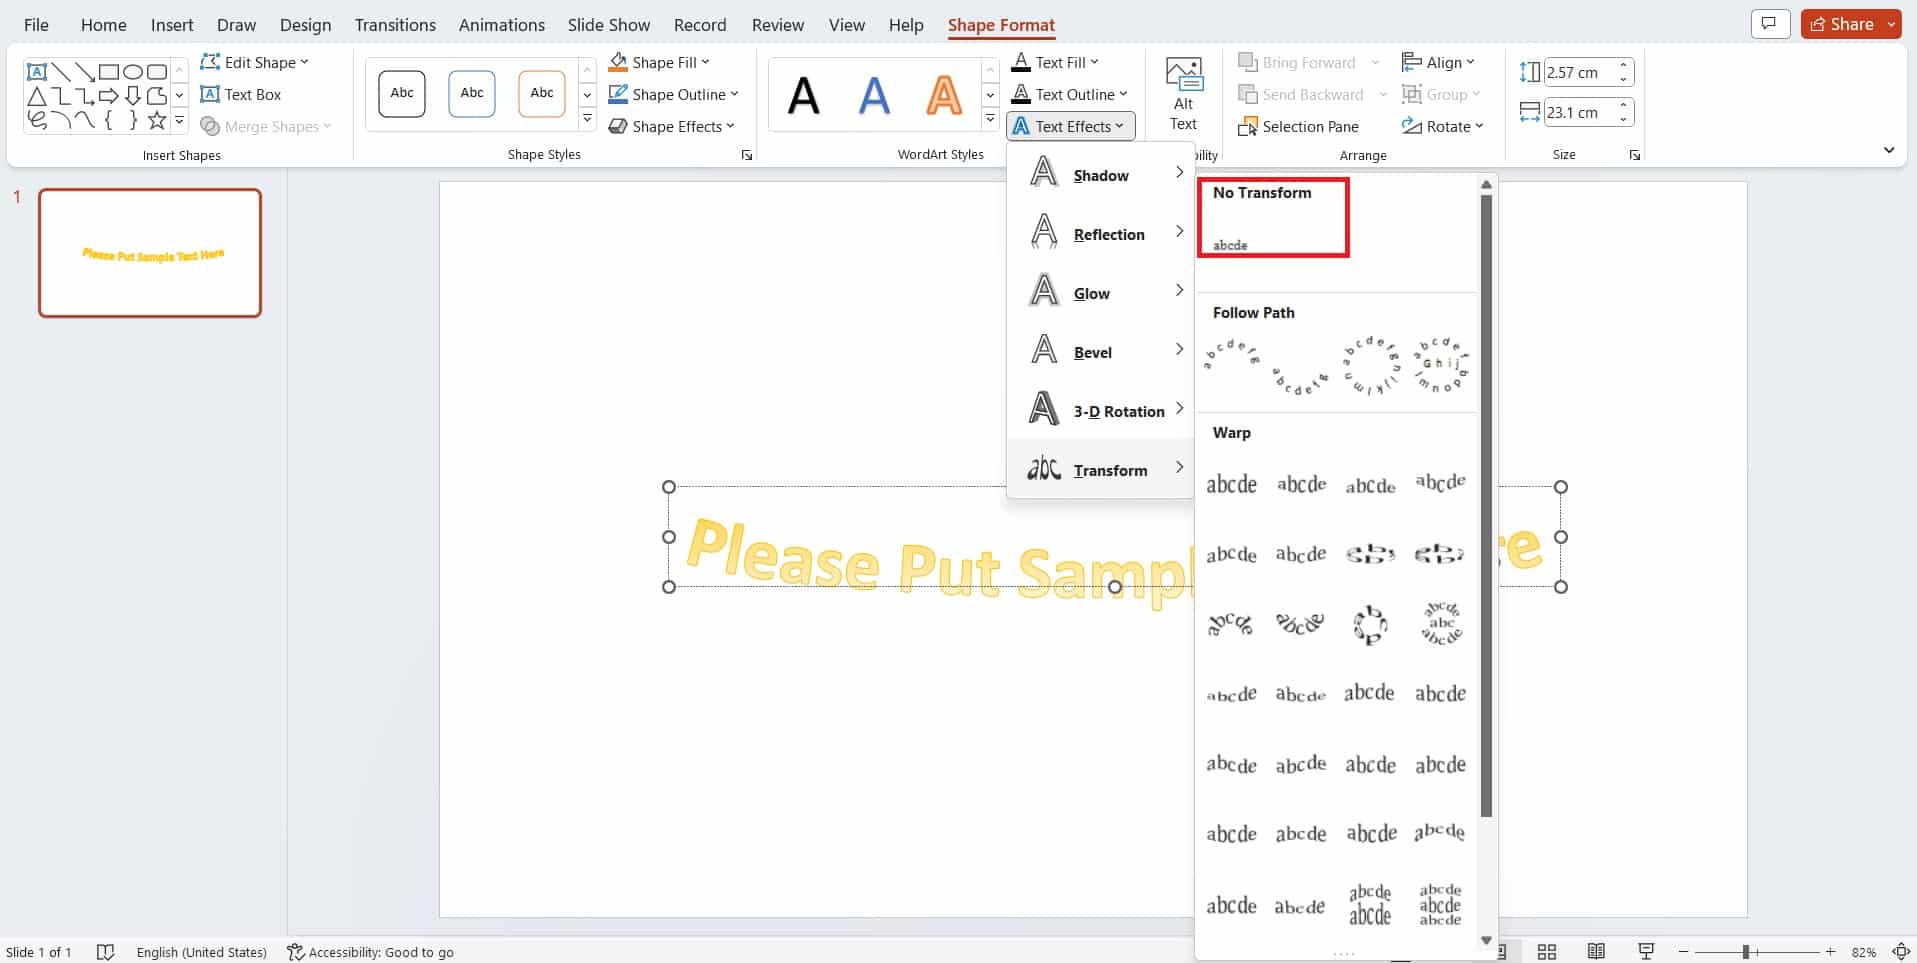Screen dimensions: 1917x963
Task: Click the Text Outline icon
Action: 1019,94
